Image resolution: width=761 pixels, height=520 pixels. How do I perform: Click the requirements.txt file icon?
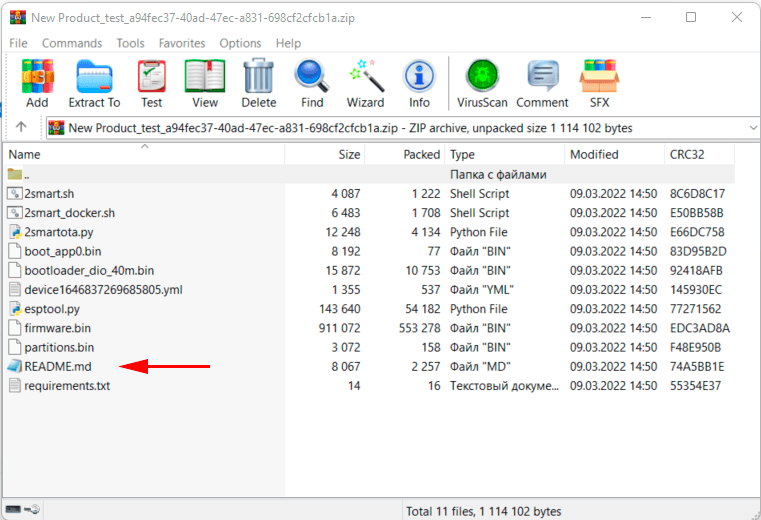(16, 386)
